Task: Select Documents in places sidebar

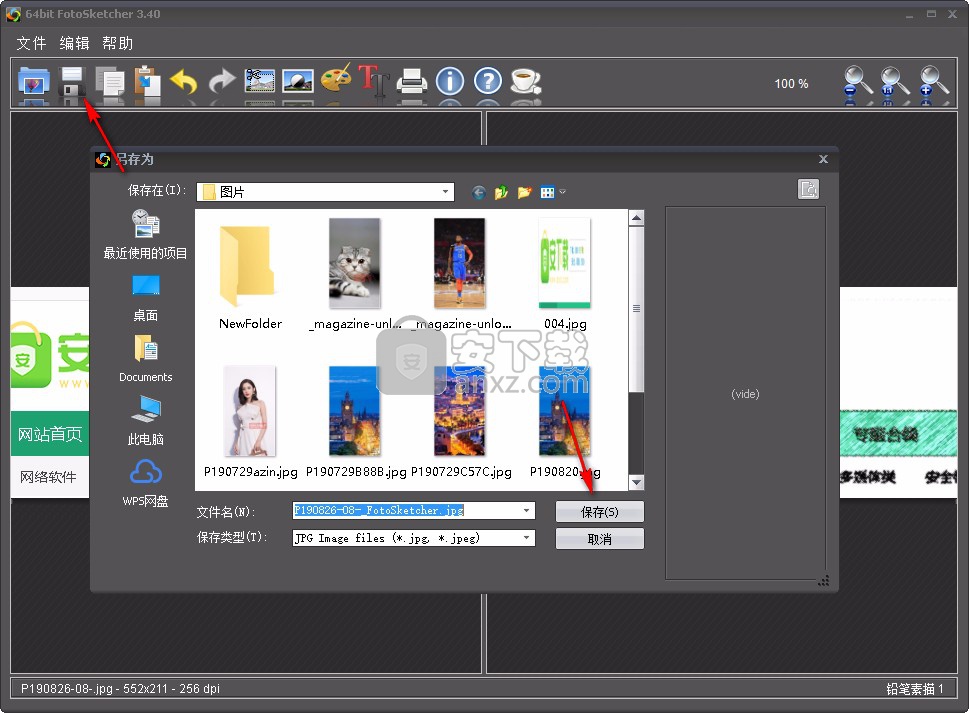Action: point(145,359)
